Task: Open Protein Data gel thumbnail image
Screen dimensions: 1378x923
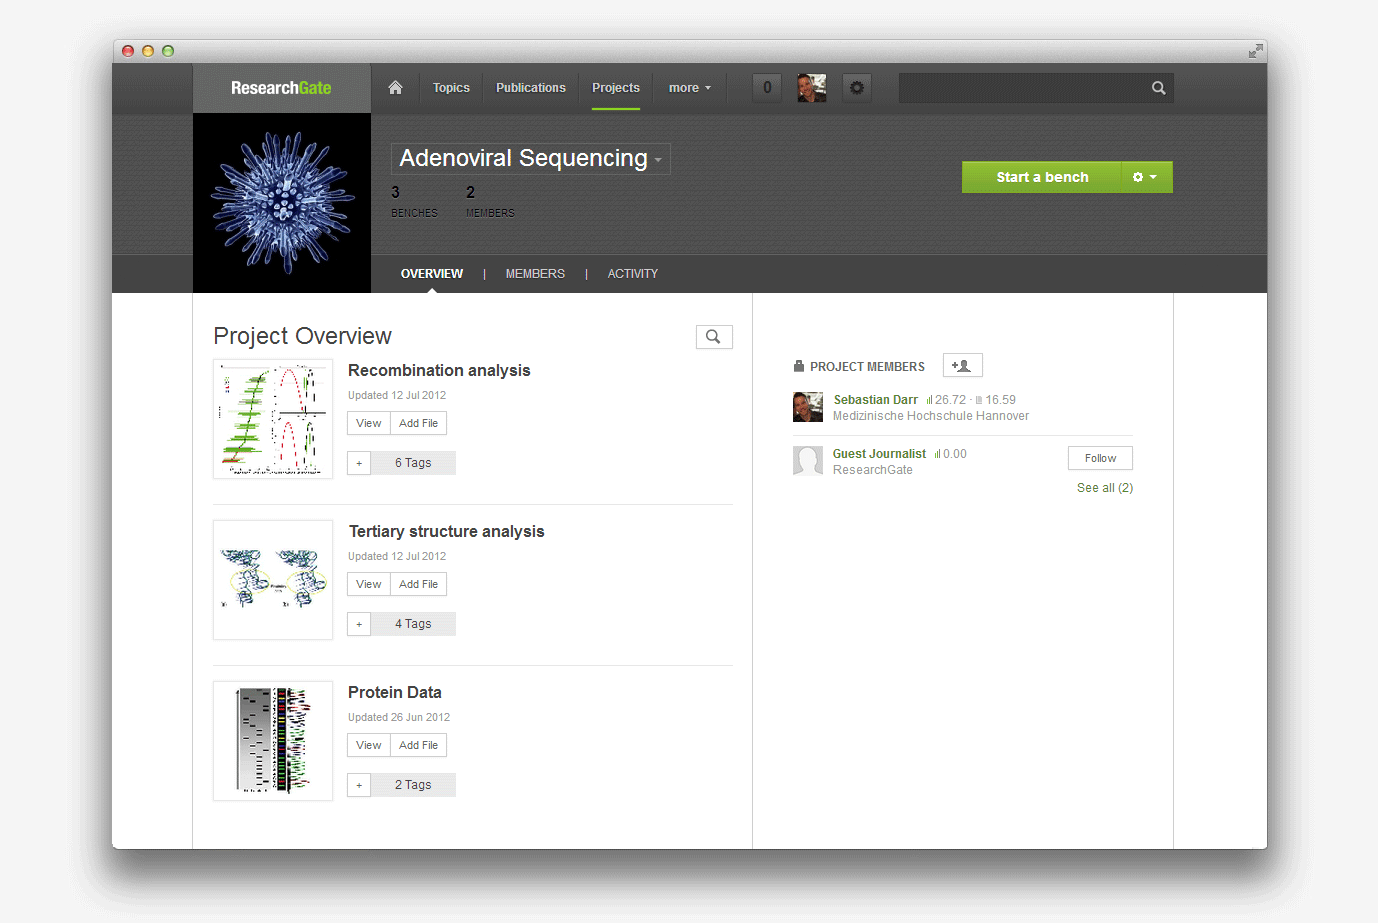Action: pyautogui.click(x=273, y=741)
